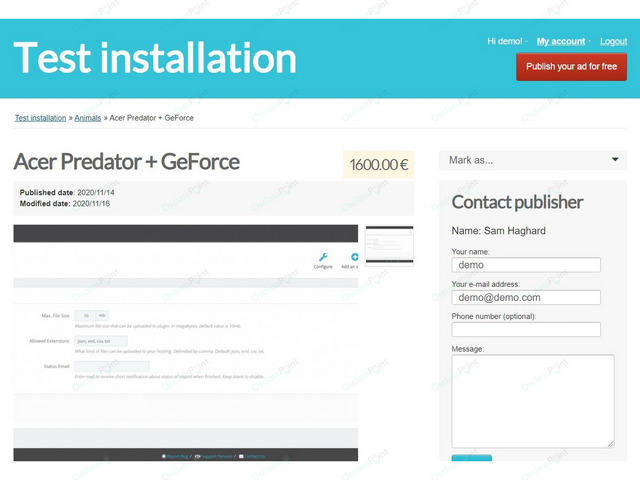This screenshot has width=640, height=480.
Task: Click the Contact publisher heading
Action: 517,202
